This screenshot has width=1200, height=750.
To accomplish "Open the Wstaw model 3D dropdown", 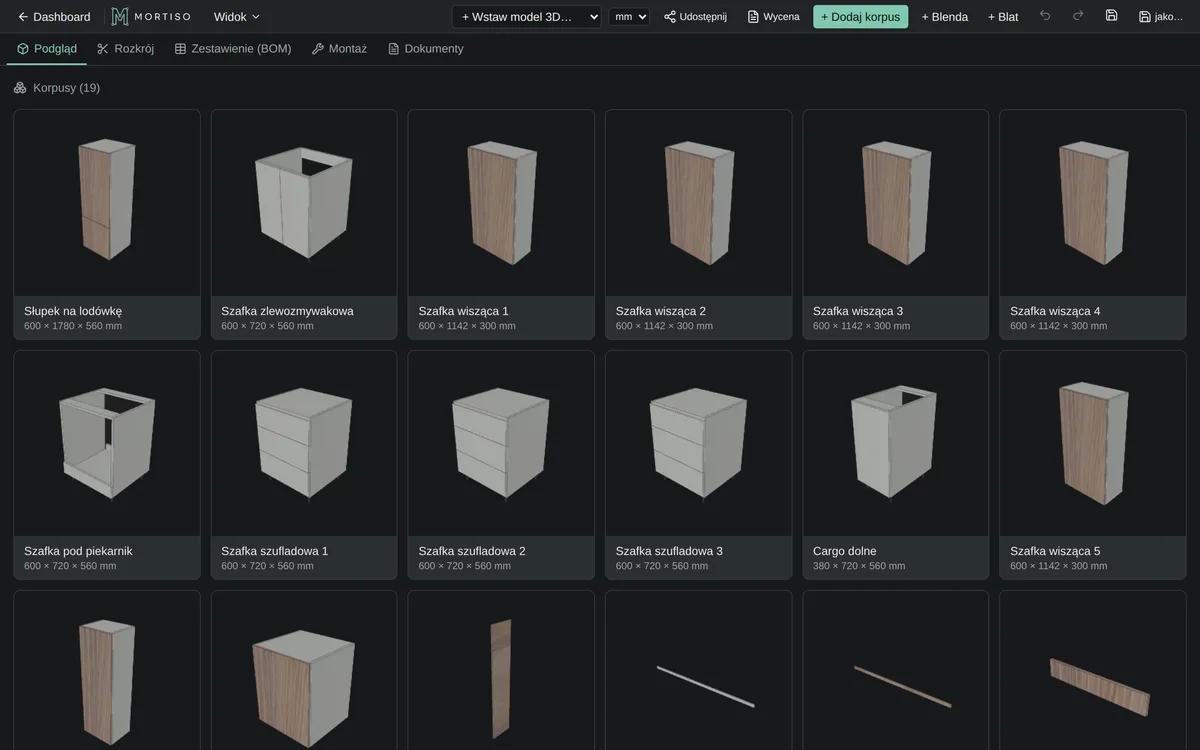I will [526, 17].
